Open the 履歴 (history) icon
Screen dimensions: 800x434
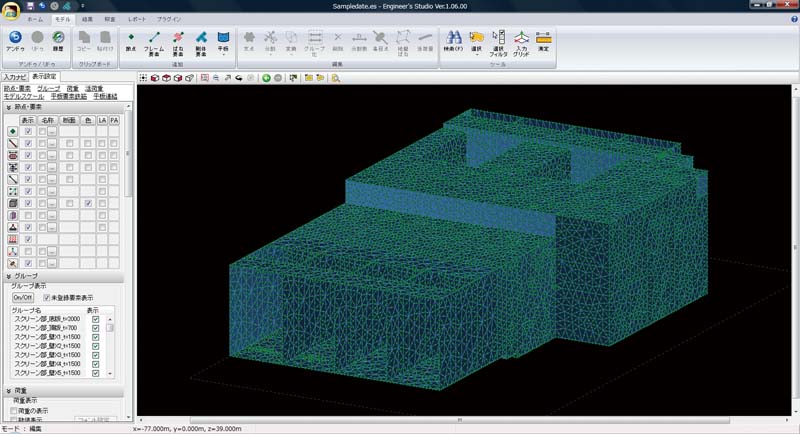point(58,38)
